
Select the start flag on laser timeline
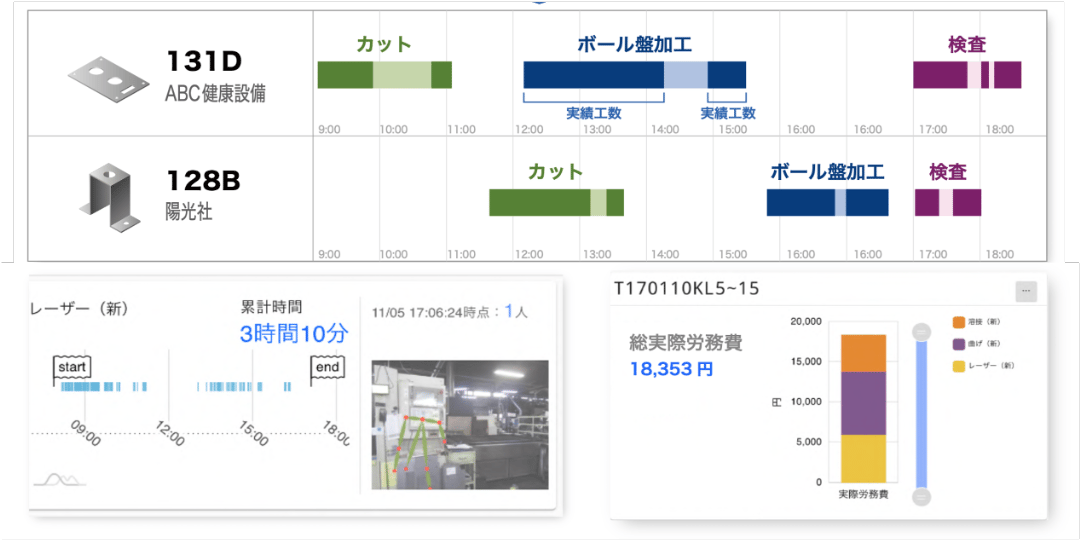point(72,368)
